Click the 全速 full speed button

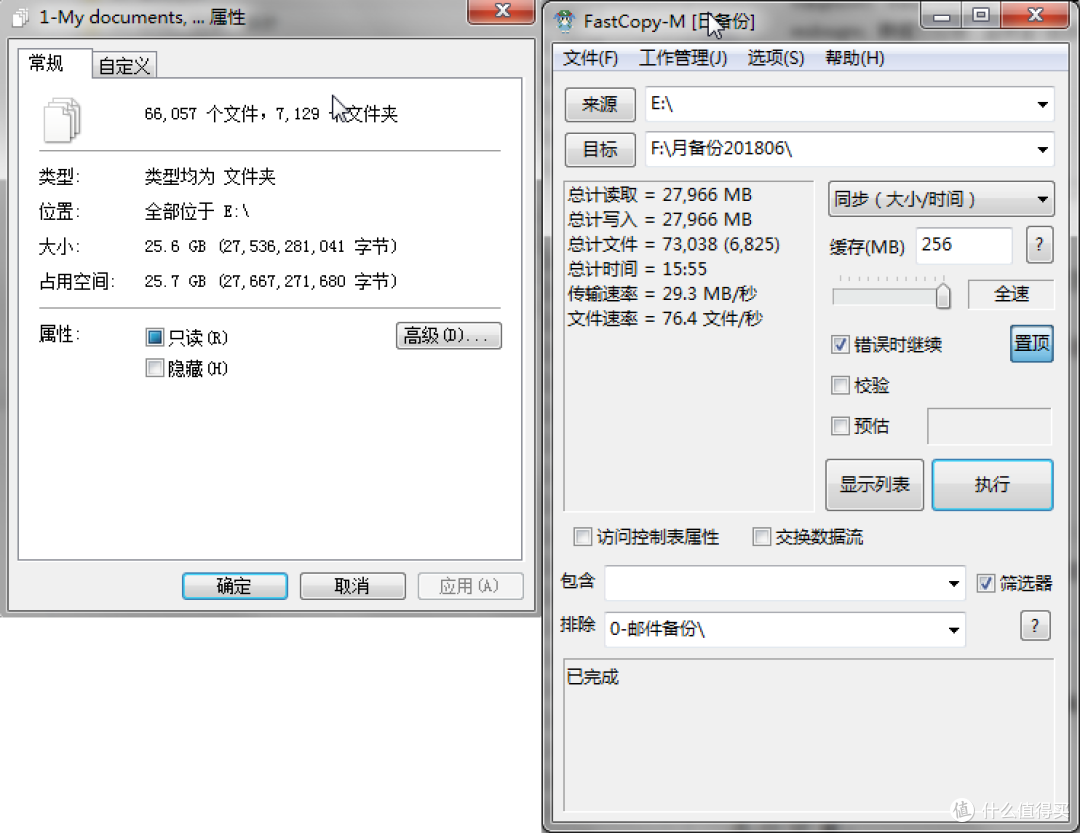(1010, 294)
